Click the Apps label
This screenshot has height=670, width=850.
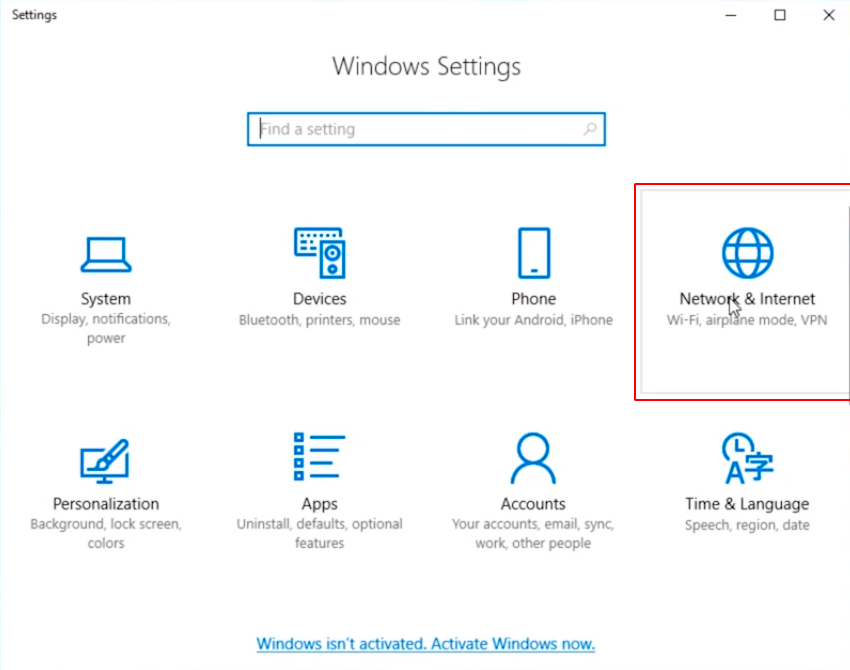pos(319,504)
